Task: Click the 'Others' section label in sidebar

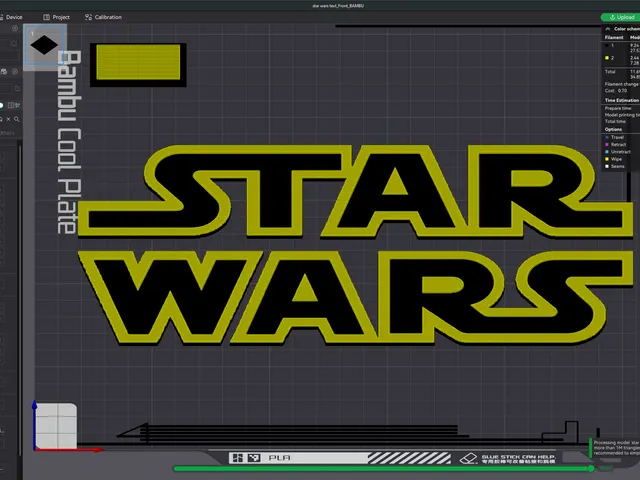Action: pos(7,133)
